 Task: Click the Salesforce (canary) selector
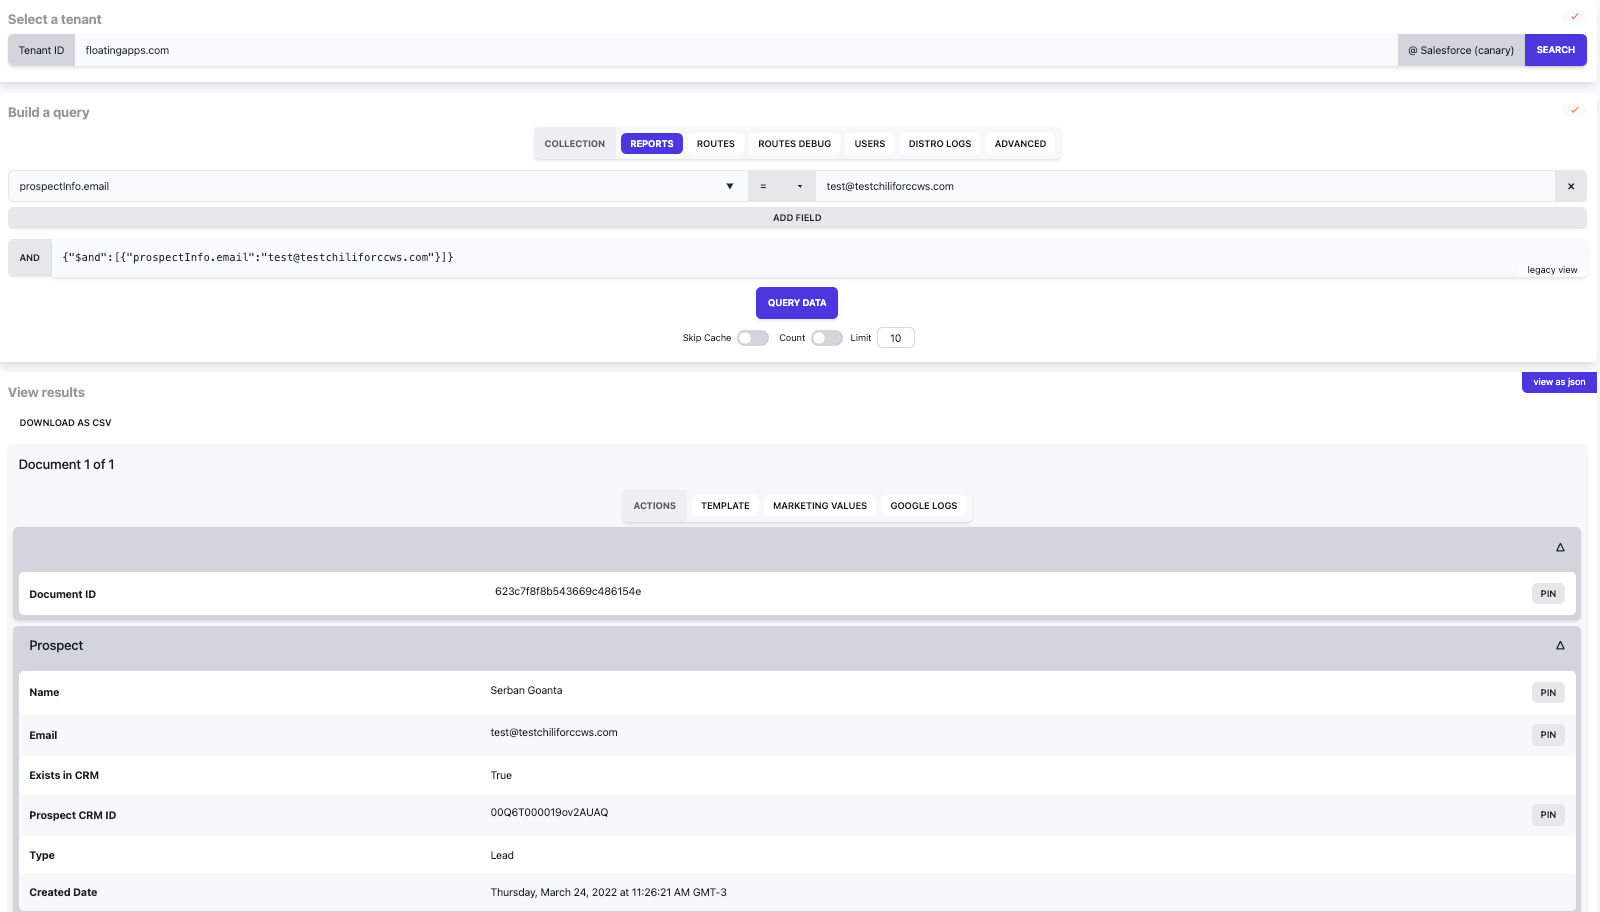pos(1461,50)
